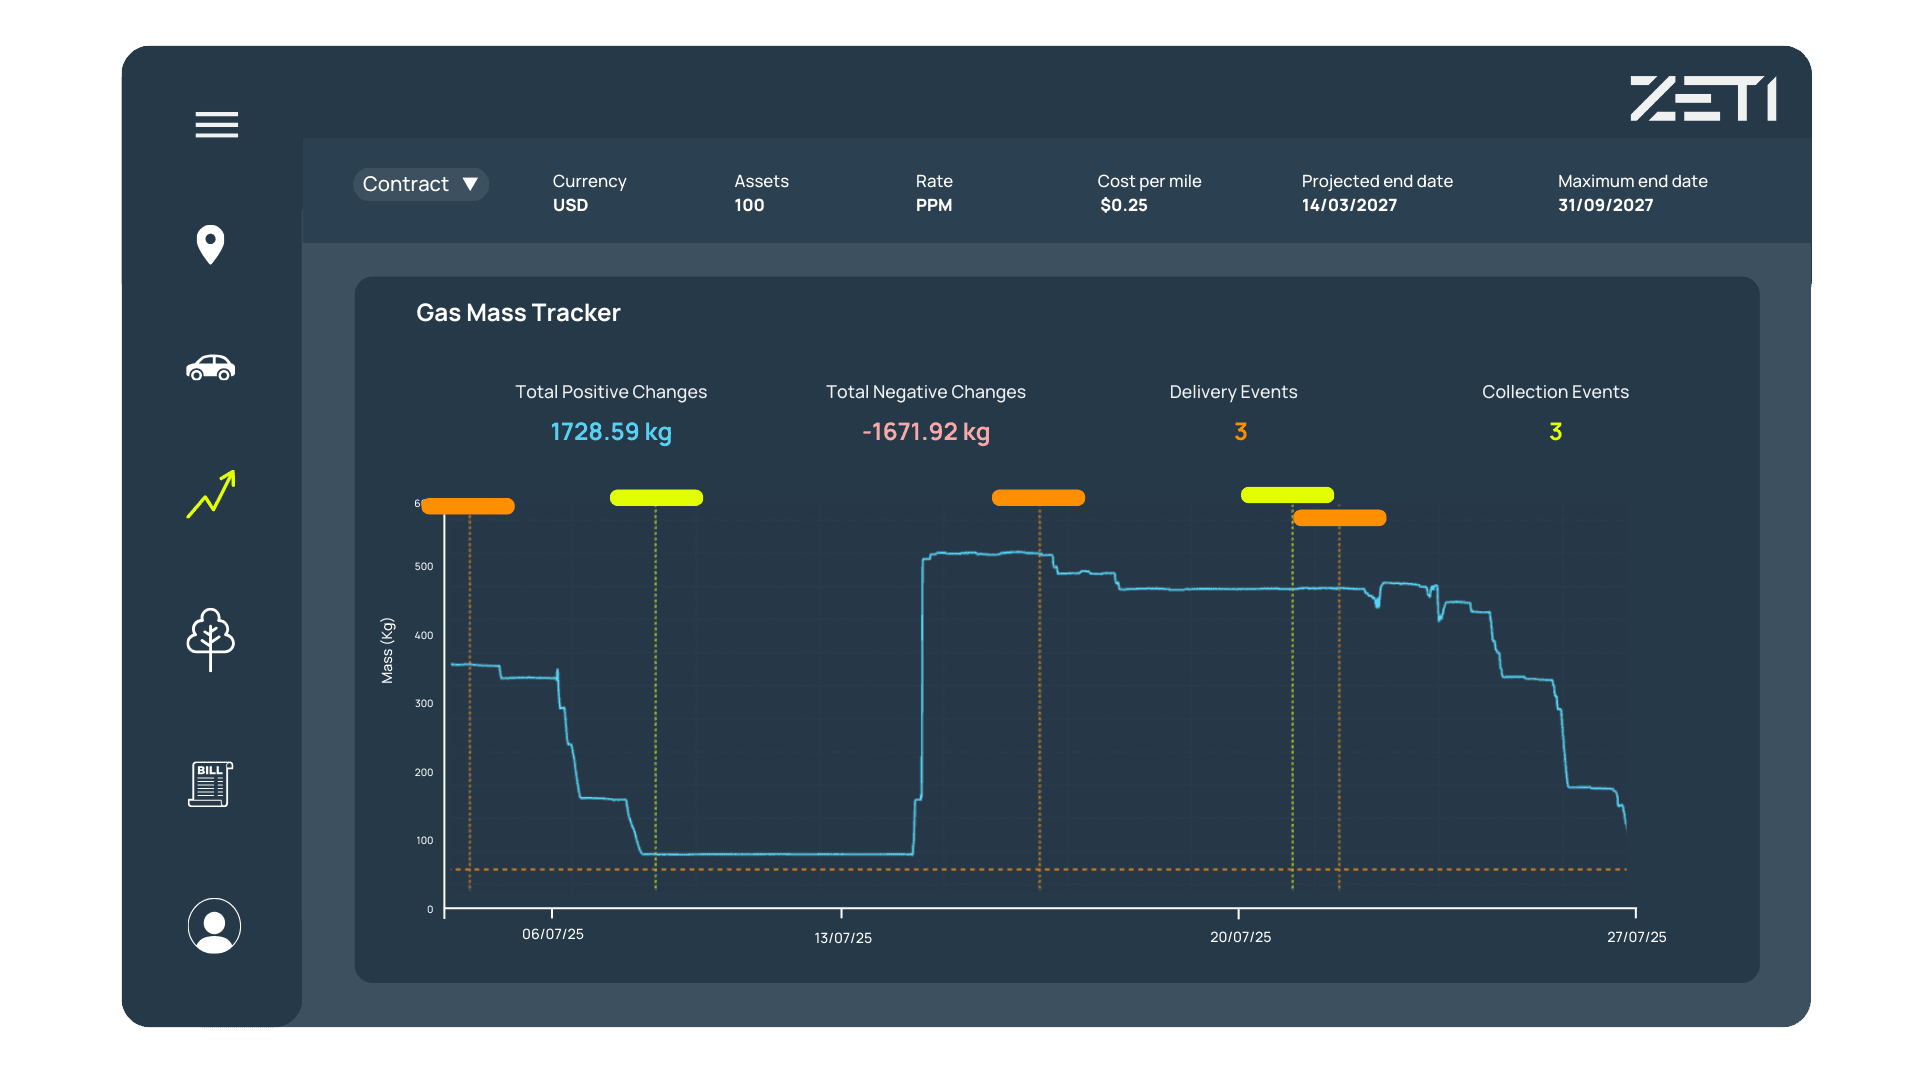Open the vehicle car icon section

210,368
